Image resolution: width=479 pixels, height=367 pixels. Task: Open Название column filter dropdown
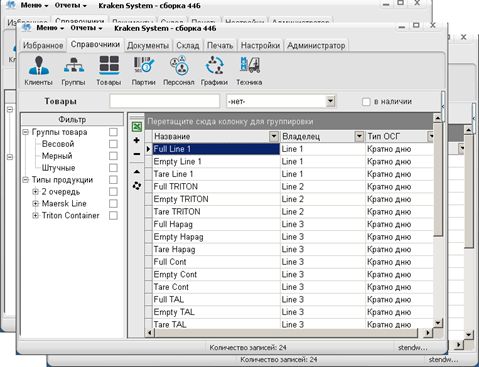coord(274,136)
